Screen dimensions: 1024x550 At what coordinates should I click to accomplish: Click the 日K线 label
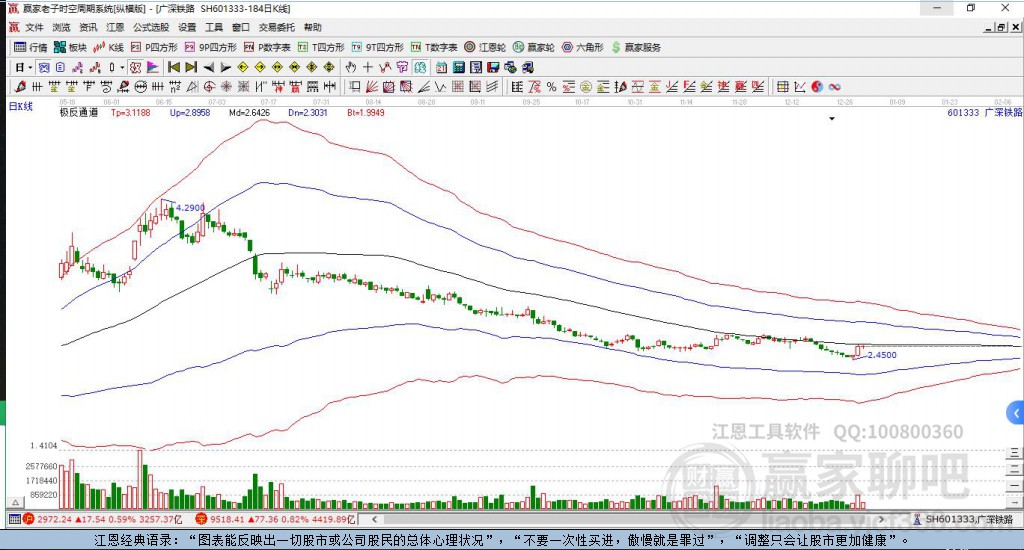pyautogui.click(x=20, y=106)
